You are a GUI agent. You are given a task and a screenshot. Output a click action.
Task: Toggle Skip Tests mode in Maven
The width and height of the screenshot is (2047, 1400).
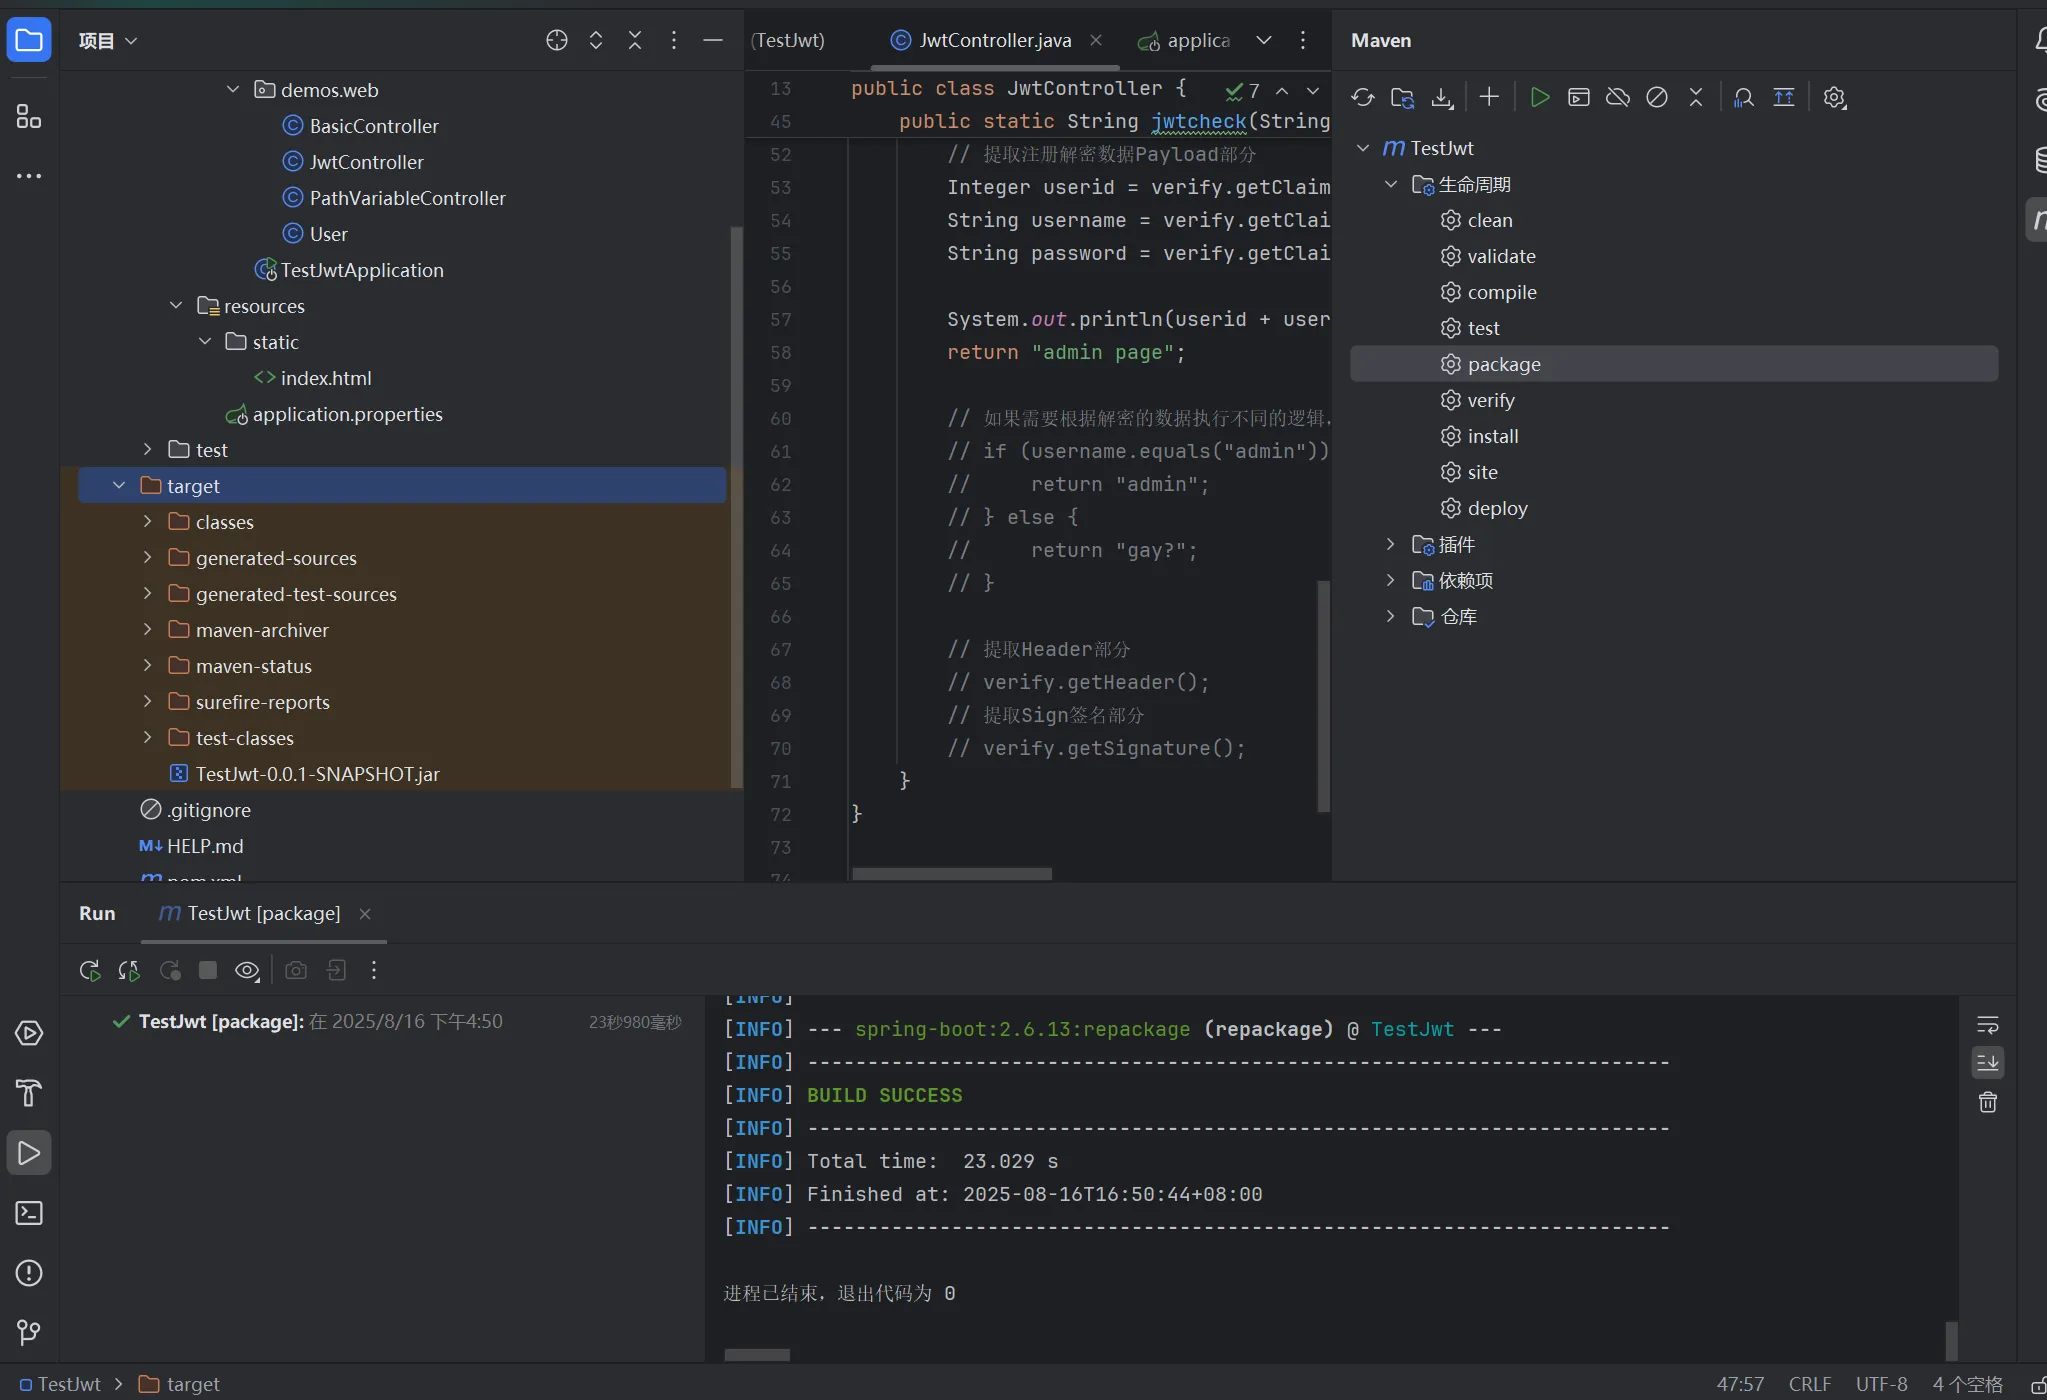coord(1657,97)
